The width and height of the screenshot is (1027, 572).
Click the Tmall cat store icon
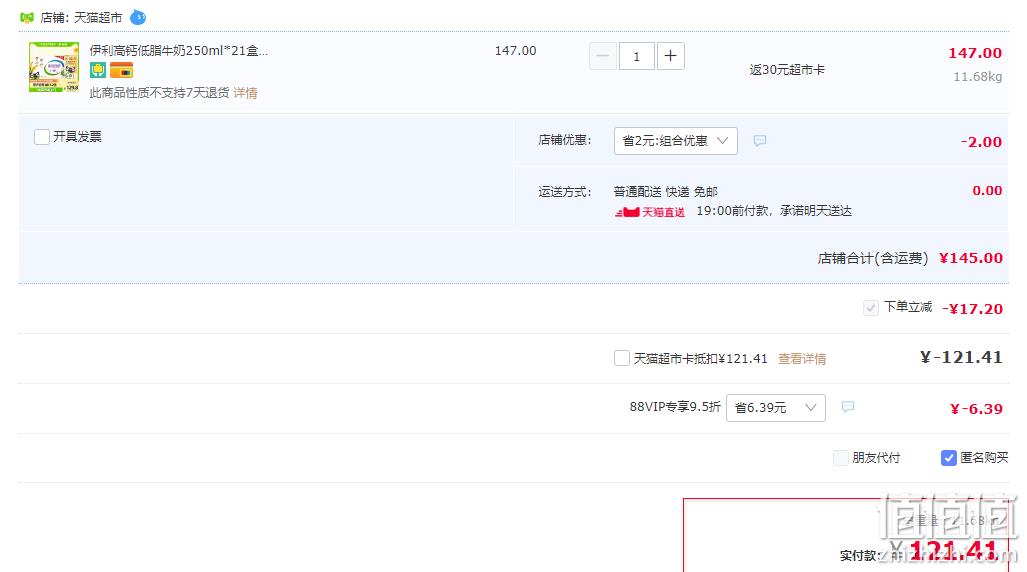click(27, 18)
